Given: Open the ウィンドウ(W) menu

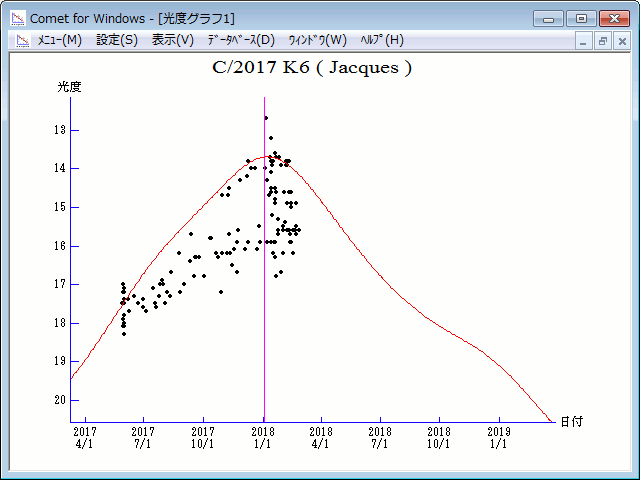Looking at the screenshot, I should 317,40.
